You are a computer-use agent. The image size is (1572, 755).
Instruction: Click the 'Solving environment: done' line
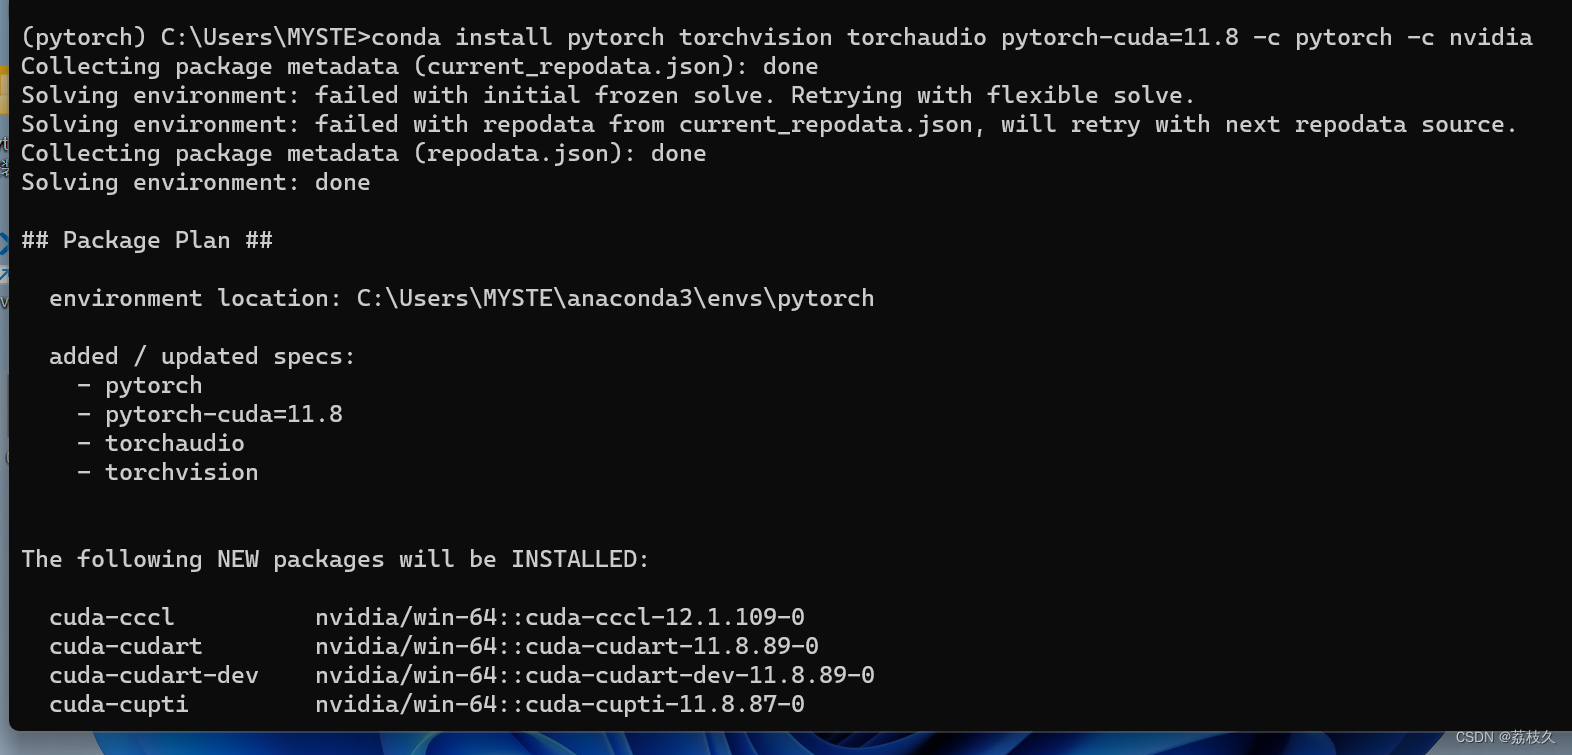pos(196,183)
